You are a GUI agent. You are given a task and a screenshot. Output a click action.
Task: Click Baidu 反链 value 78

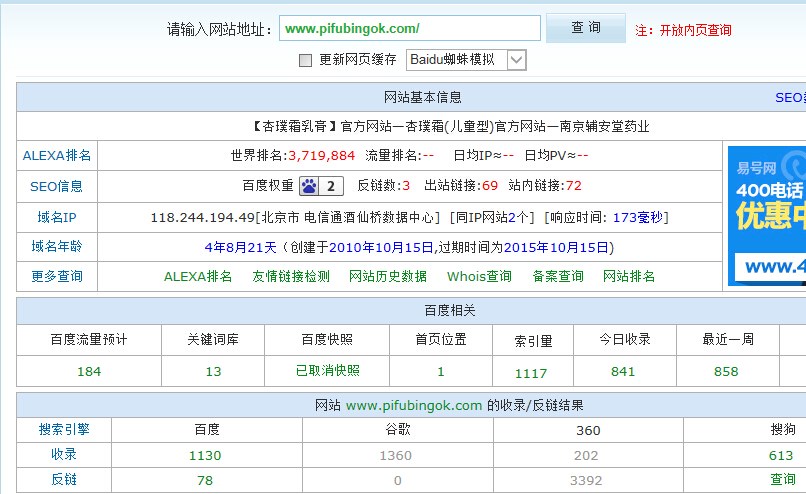(205, 480)
